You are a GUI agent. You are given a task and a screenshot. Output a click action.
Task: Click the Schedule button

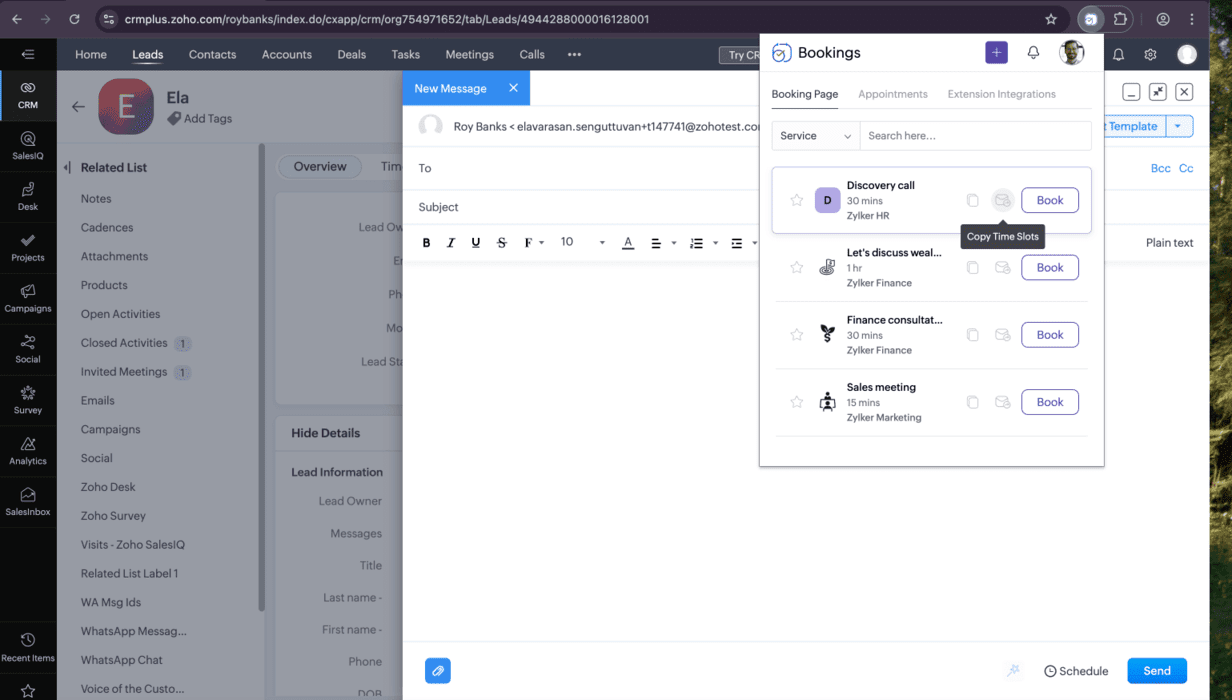(x=1076, y=671)
